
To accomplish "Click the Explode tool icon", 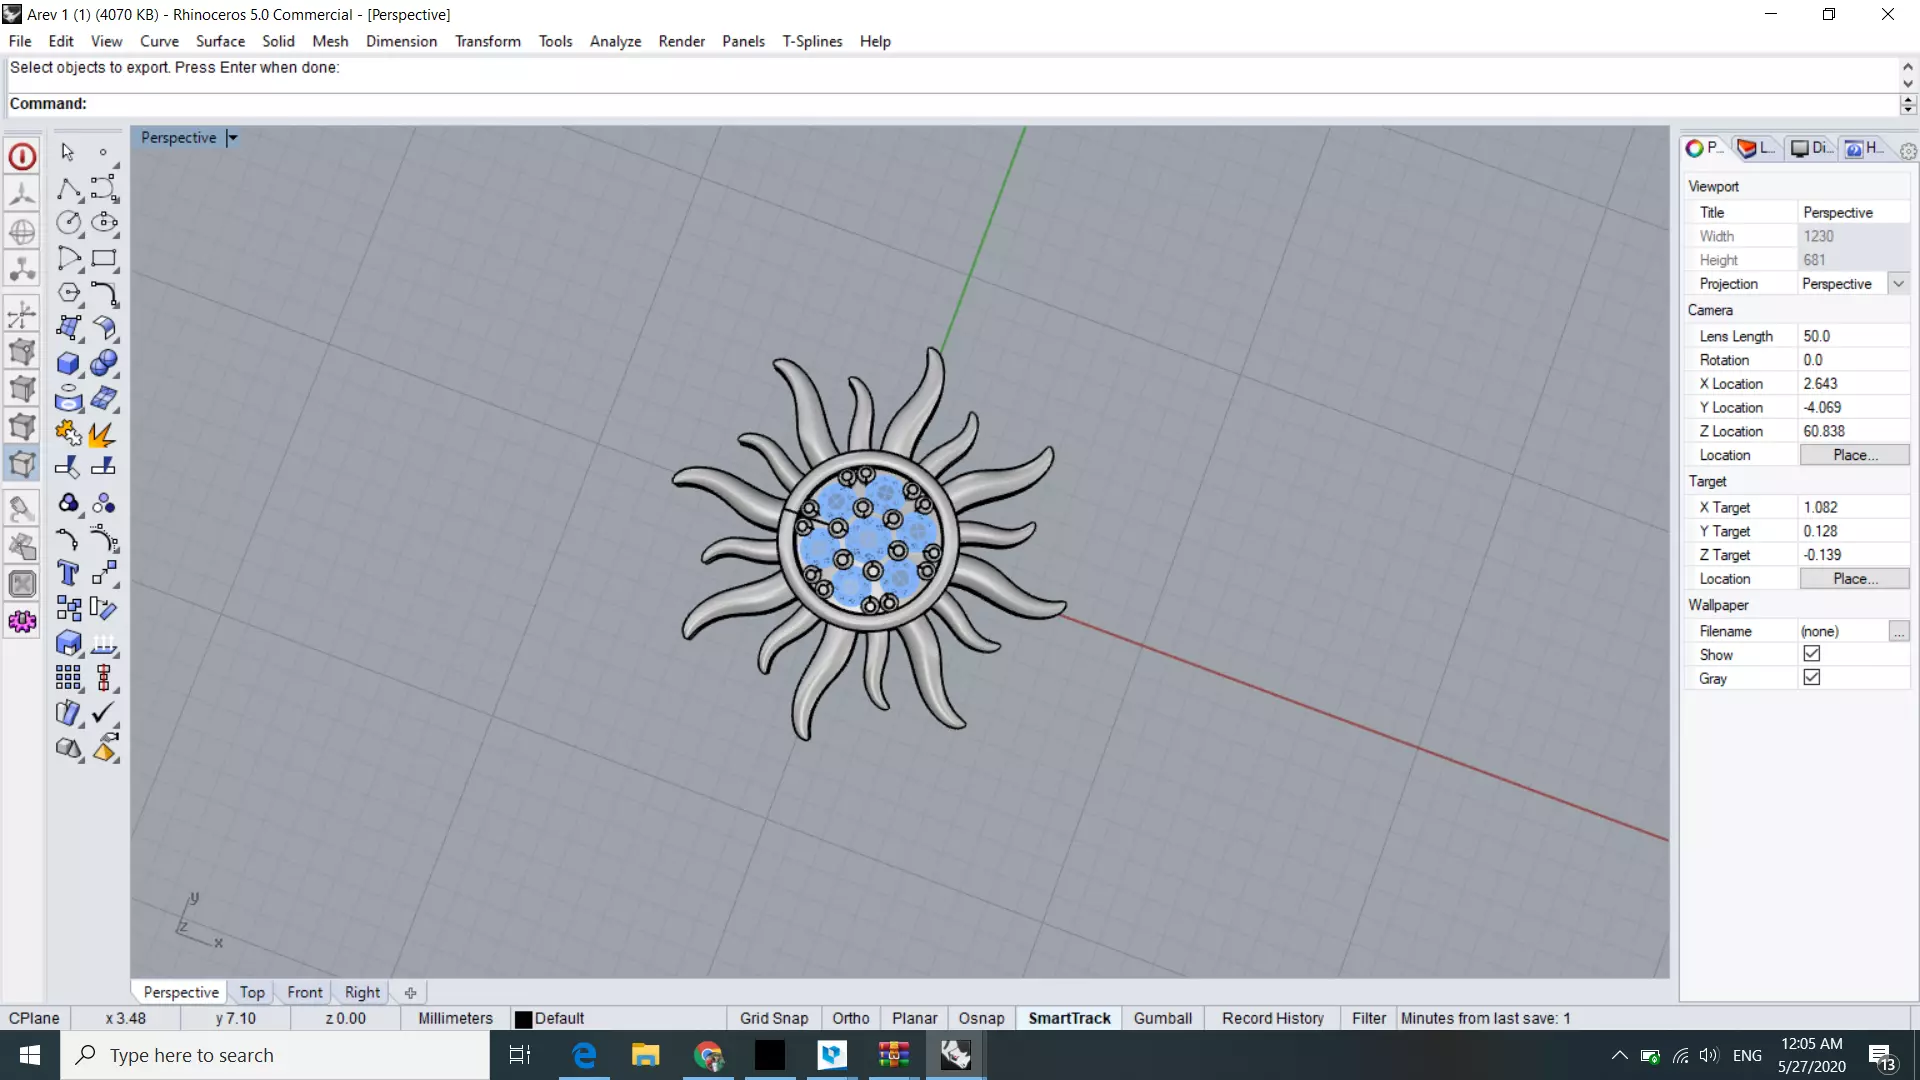I will pyautogui.click(x=104, y=434).
